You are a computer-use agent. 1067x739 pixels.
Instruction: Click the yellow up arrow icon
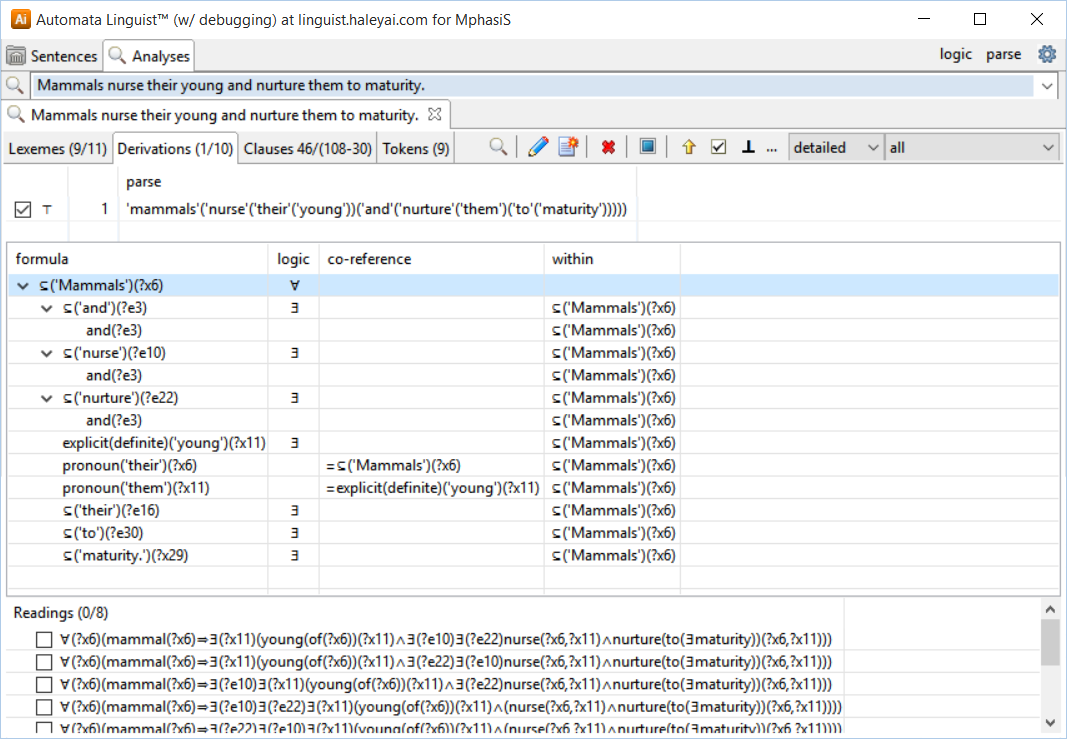689,147
